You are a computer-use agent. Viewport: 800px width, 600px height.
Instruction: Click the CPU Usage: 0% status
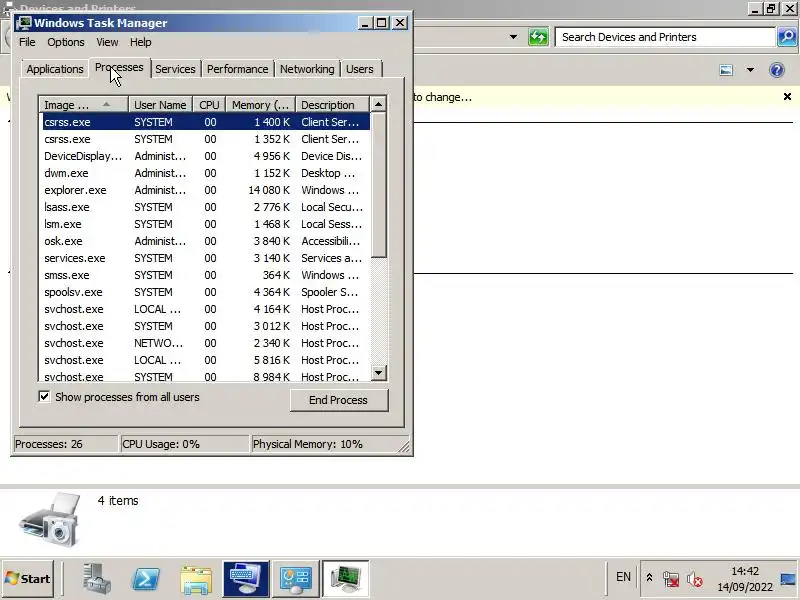(x=161, y=444)
